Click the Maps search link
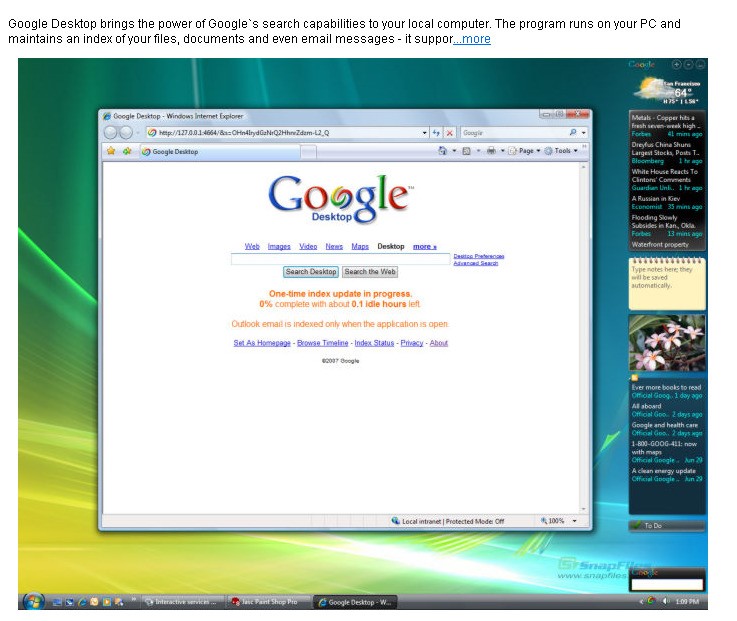This screenshot has height=621, width=737. tap(360, 246)
